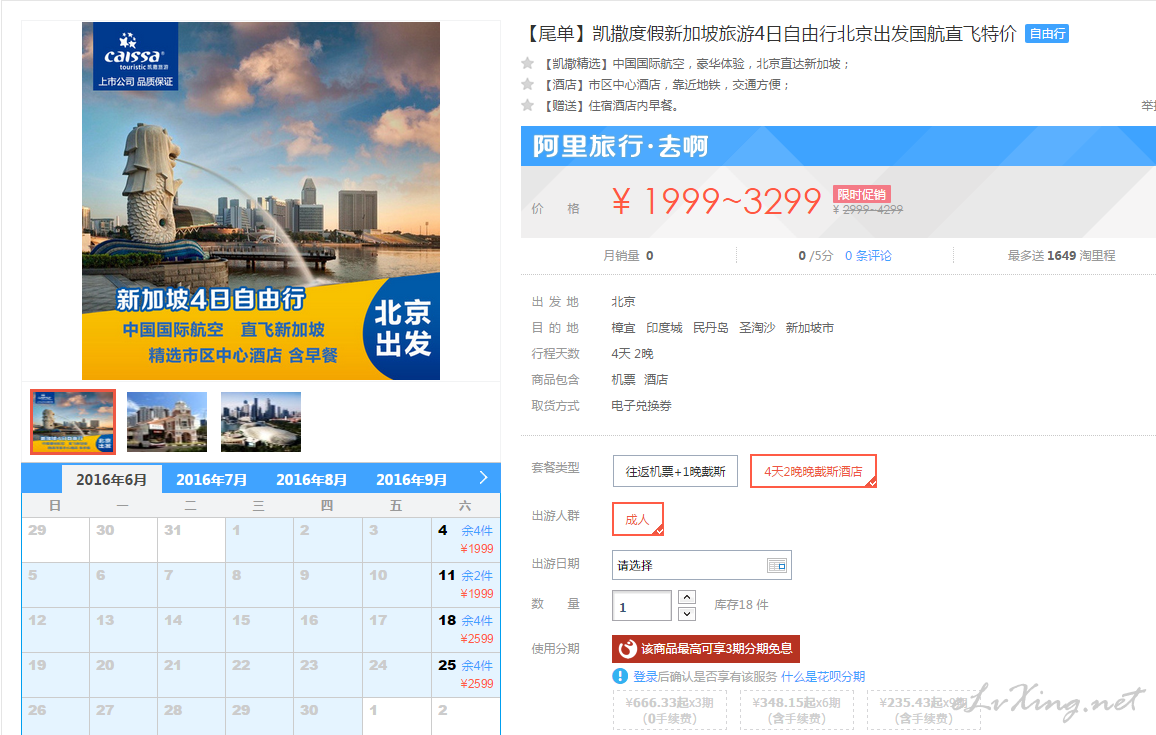Screen dimensions: 1156x735
Task: Click destination 圣淘沙
Action: tap(757, 328)
